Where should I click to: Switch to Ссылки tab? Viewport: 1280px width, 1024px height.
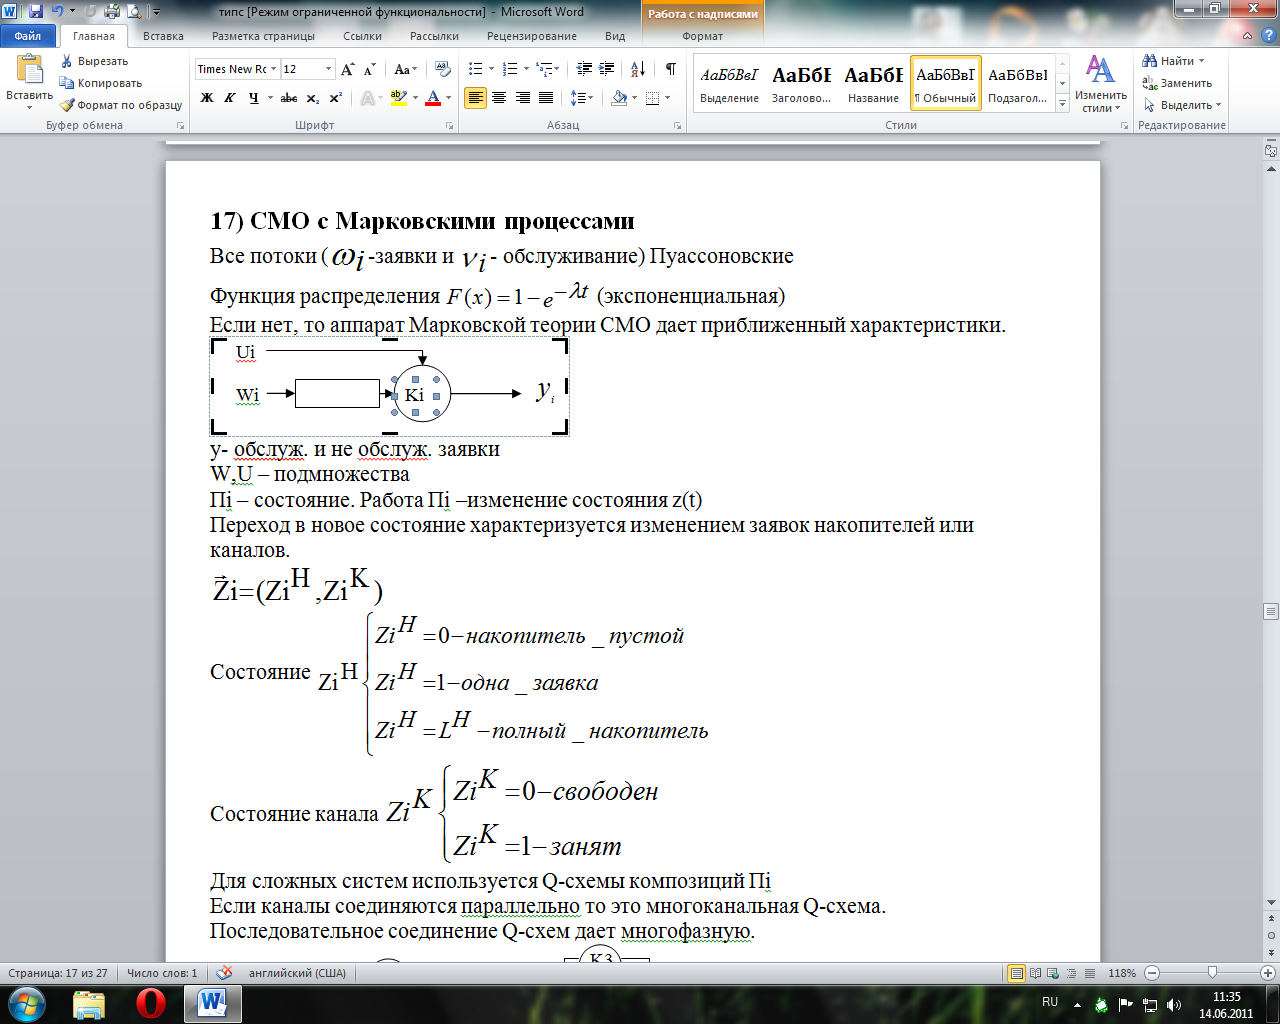[x=362, y=36]
